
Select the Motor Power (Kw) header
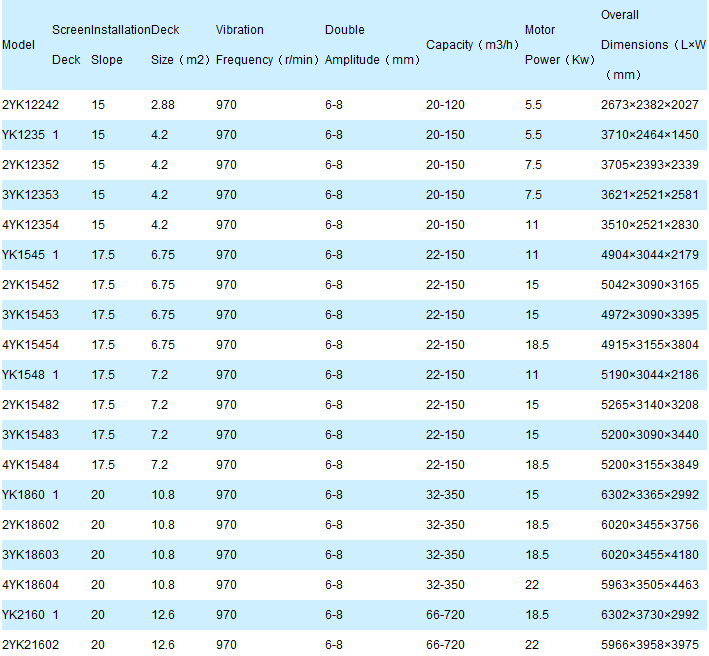(x=559, y=45)
